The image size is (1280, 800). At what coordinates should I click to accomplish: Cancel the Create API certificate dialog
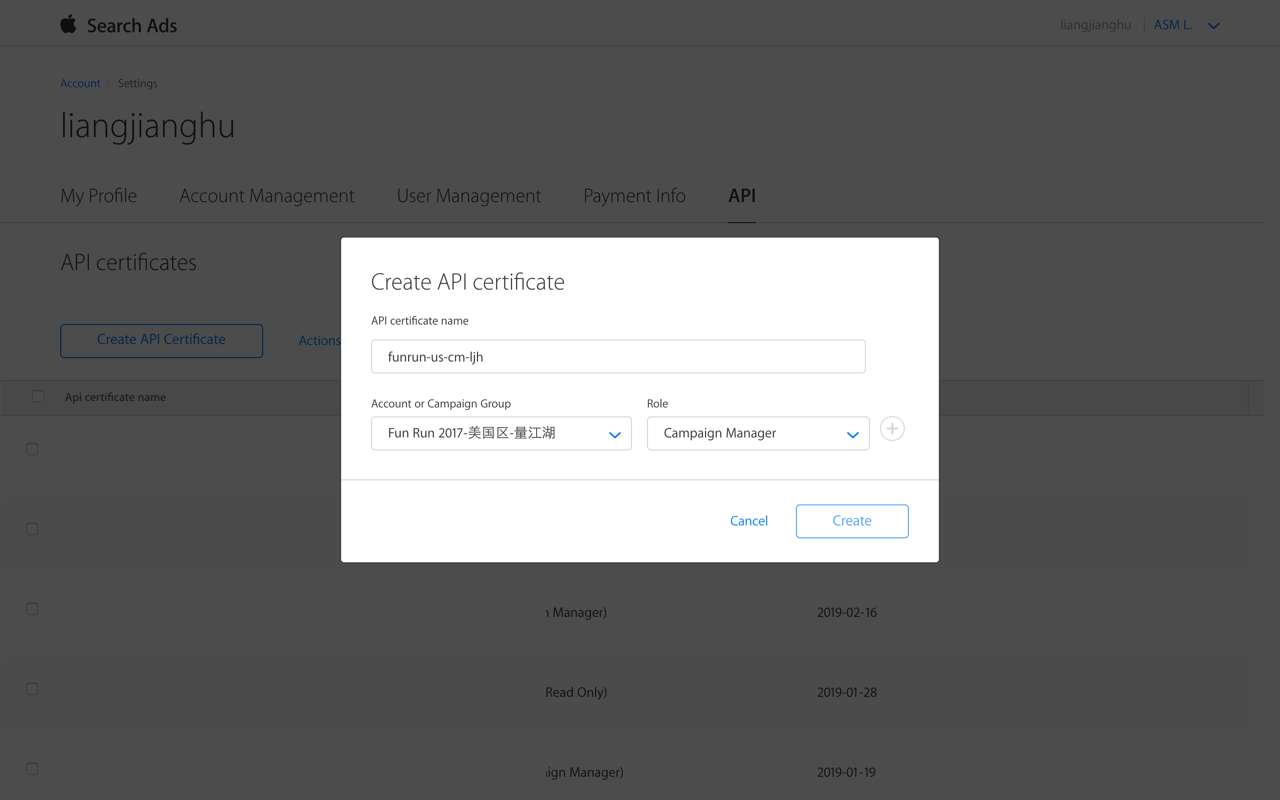click(x=748, y=521)
